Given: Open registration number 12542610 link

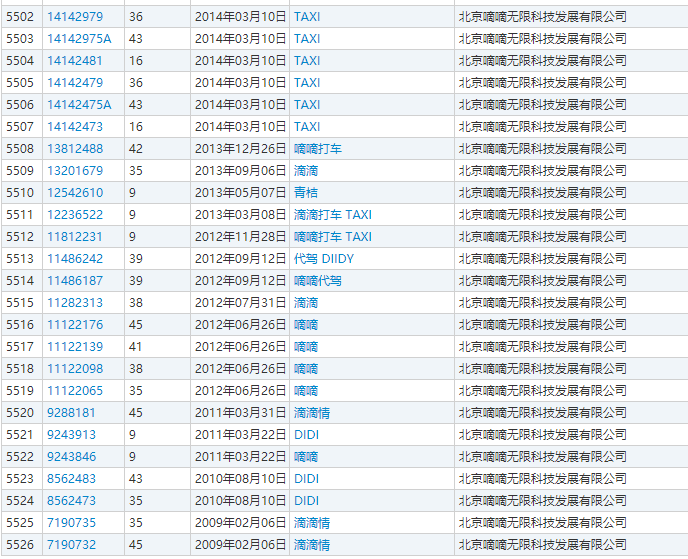Looking at the screenshot, I should (75, 193).
